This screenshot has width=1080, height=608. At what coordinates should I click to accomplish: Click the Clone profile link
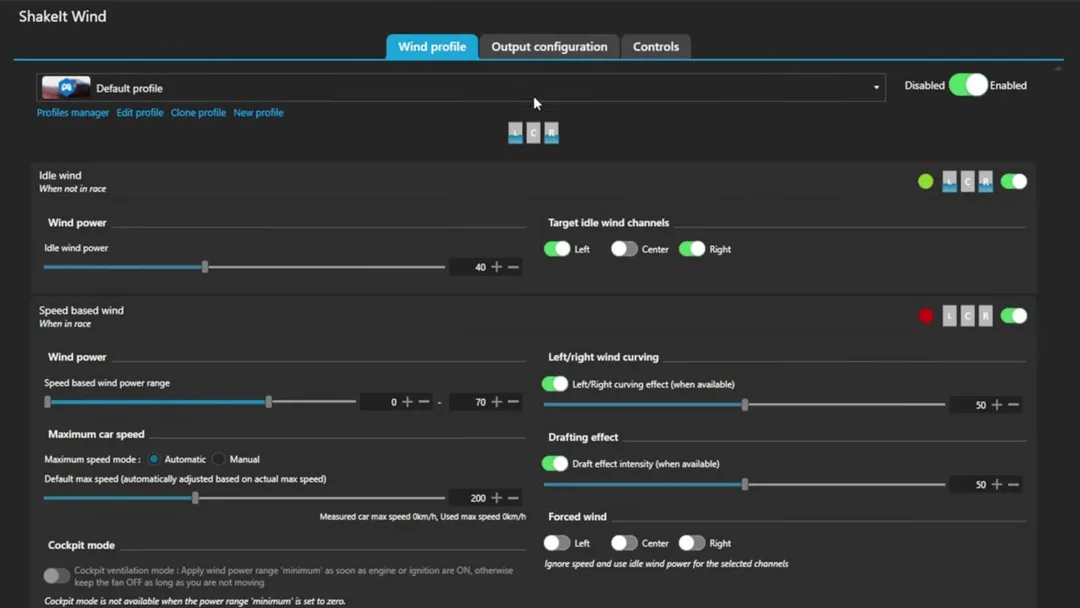coord(198,112)
